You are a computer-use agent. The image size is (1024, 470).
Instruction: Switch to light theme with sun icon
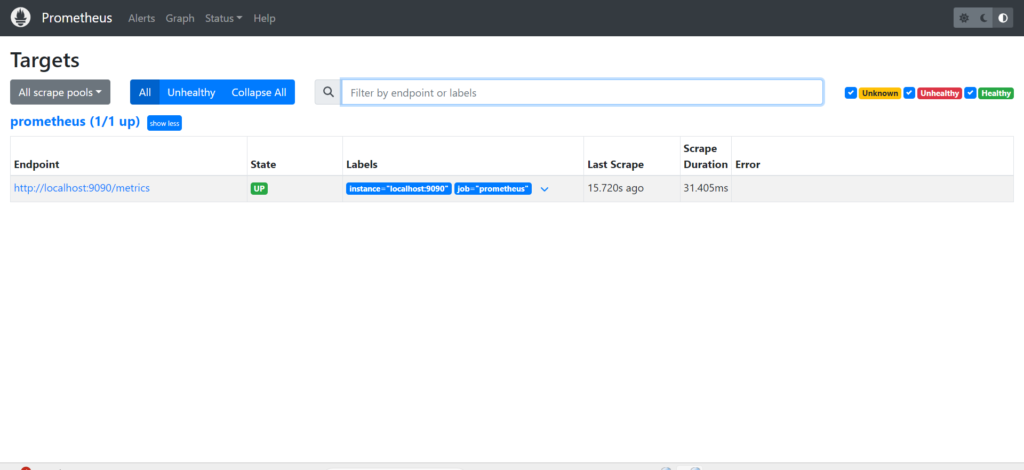pos(964,18)
